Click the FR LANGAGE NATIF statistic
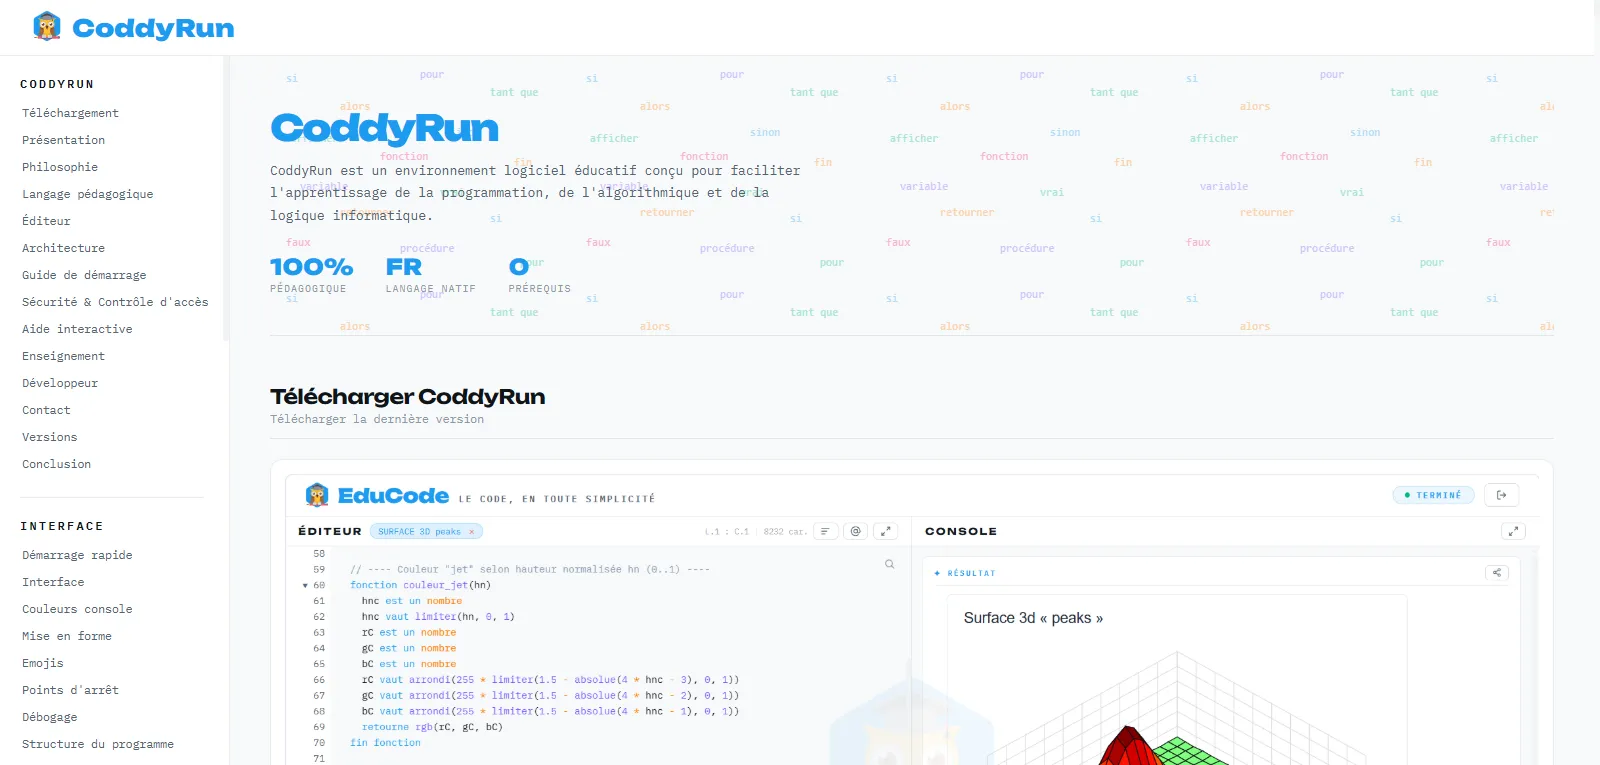This screenshot has width=1600, height=765. coord(430,275)
